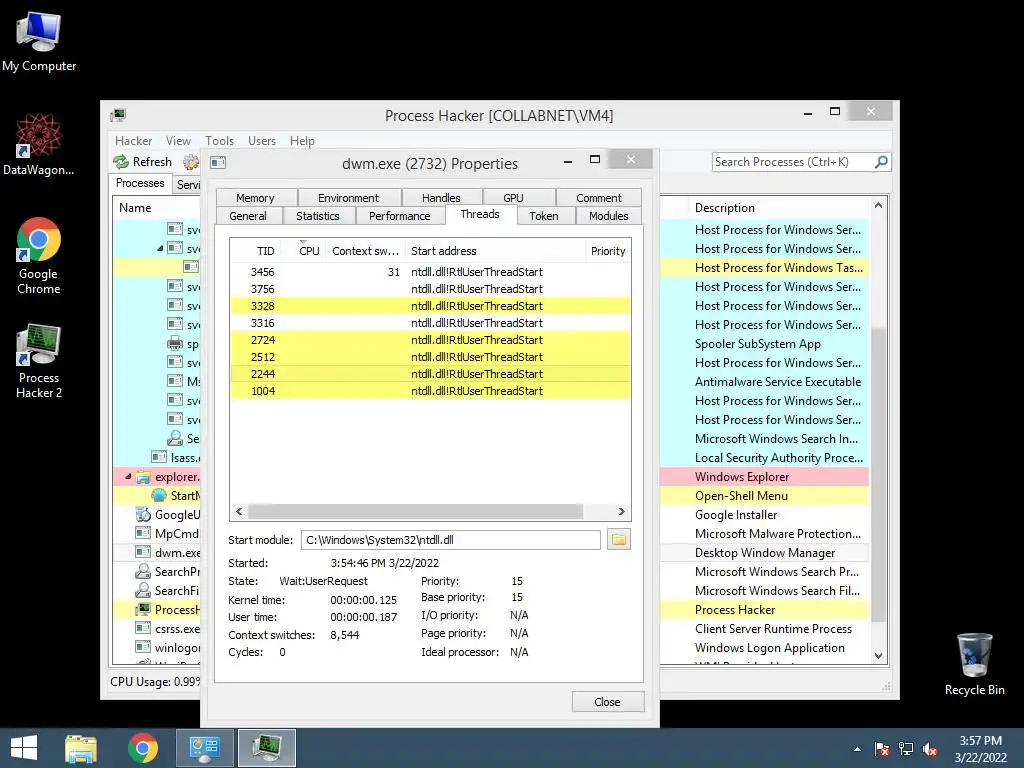Click the spooler printer icon in process list
1024x768 pixels.
pos(174,344)
